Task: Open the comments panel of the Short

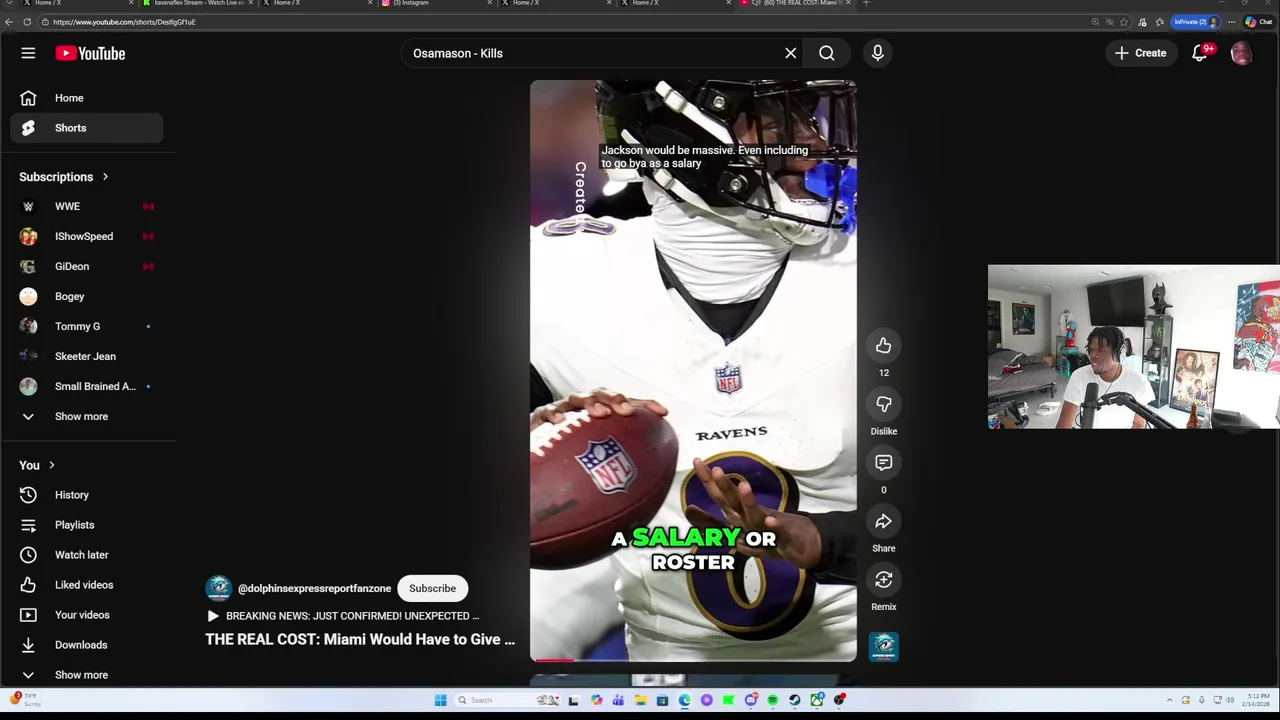Action: coord(883,462)
